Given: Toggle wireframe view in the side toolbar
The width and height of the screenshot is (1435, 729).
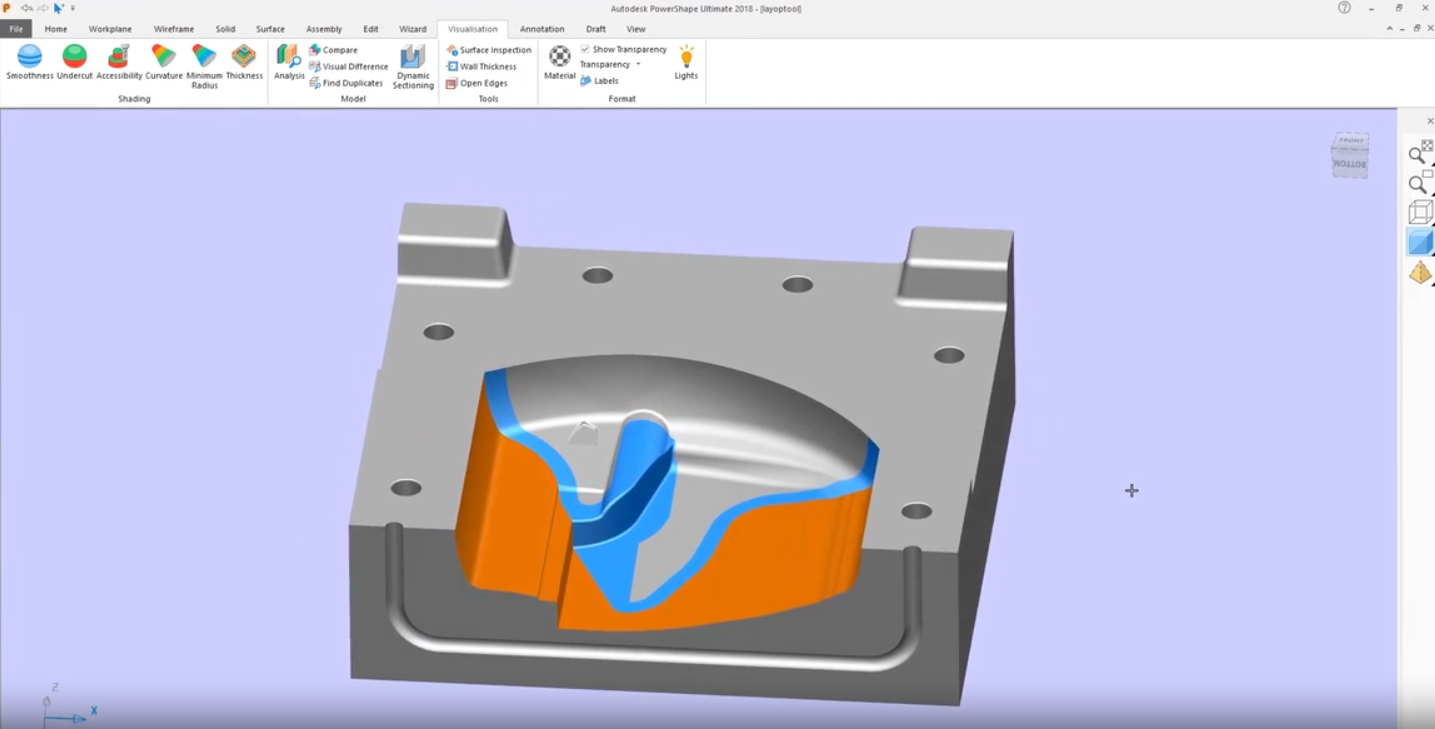Looking at the screenshot, I should (1420, 212).
